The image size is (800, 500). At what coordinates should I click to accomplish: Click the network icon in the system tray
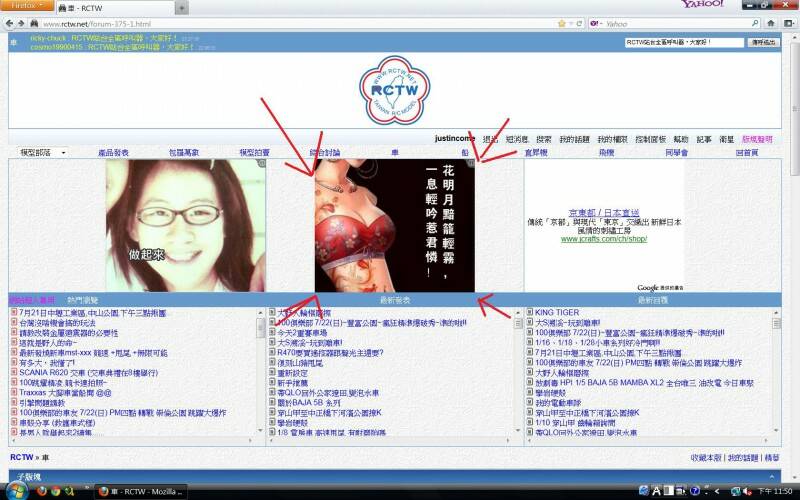(735, 491)
